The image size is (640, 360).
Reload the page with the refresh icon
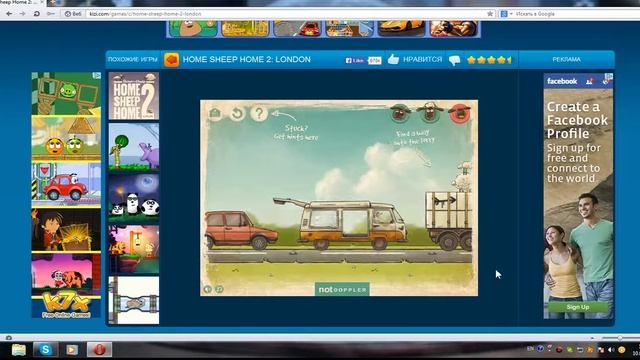click(x=36, y=13)
